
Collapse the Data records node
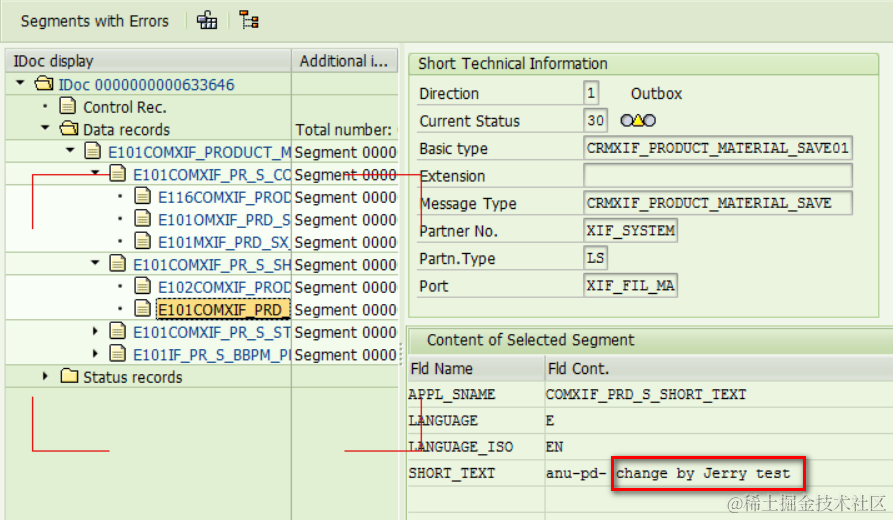pos(46,128)
